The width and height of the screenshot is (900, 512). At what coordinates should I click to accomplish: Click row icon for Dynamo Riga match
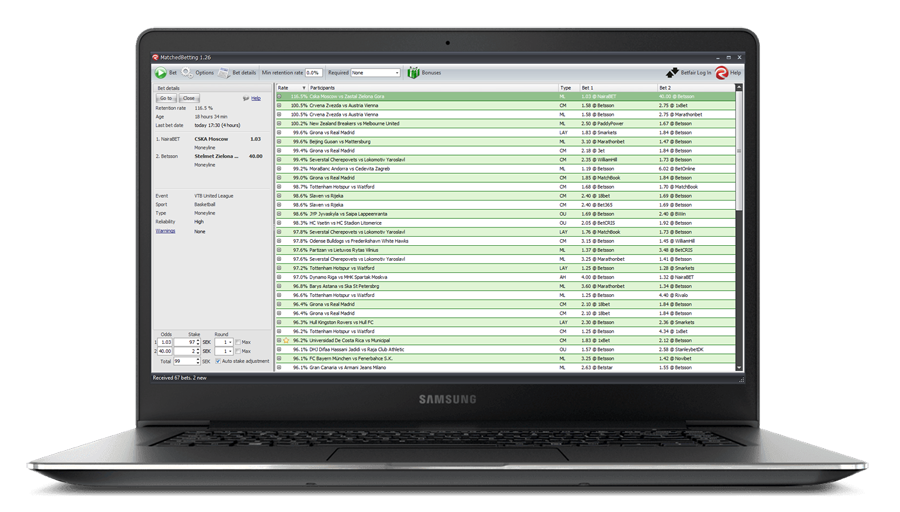(280, 277)
